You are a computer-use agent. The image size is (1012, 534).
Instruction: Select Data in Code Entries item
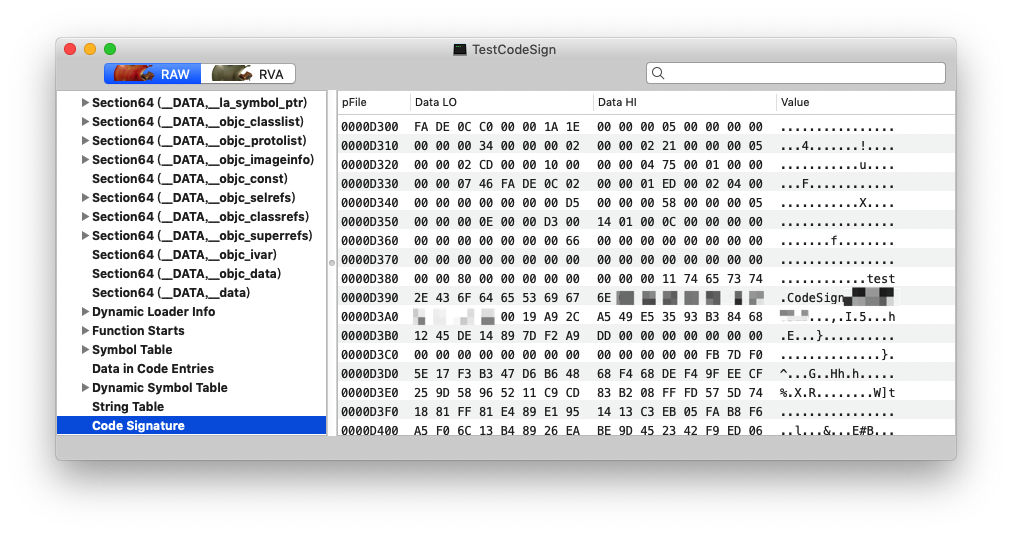point(192,369)
